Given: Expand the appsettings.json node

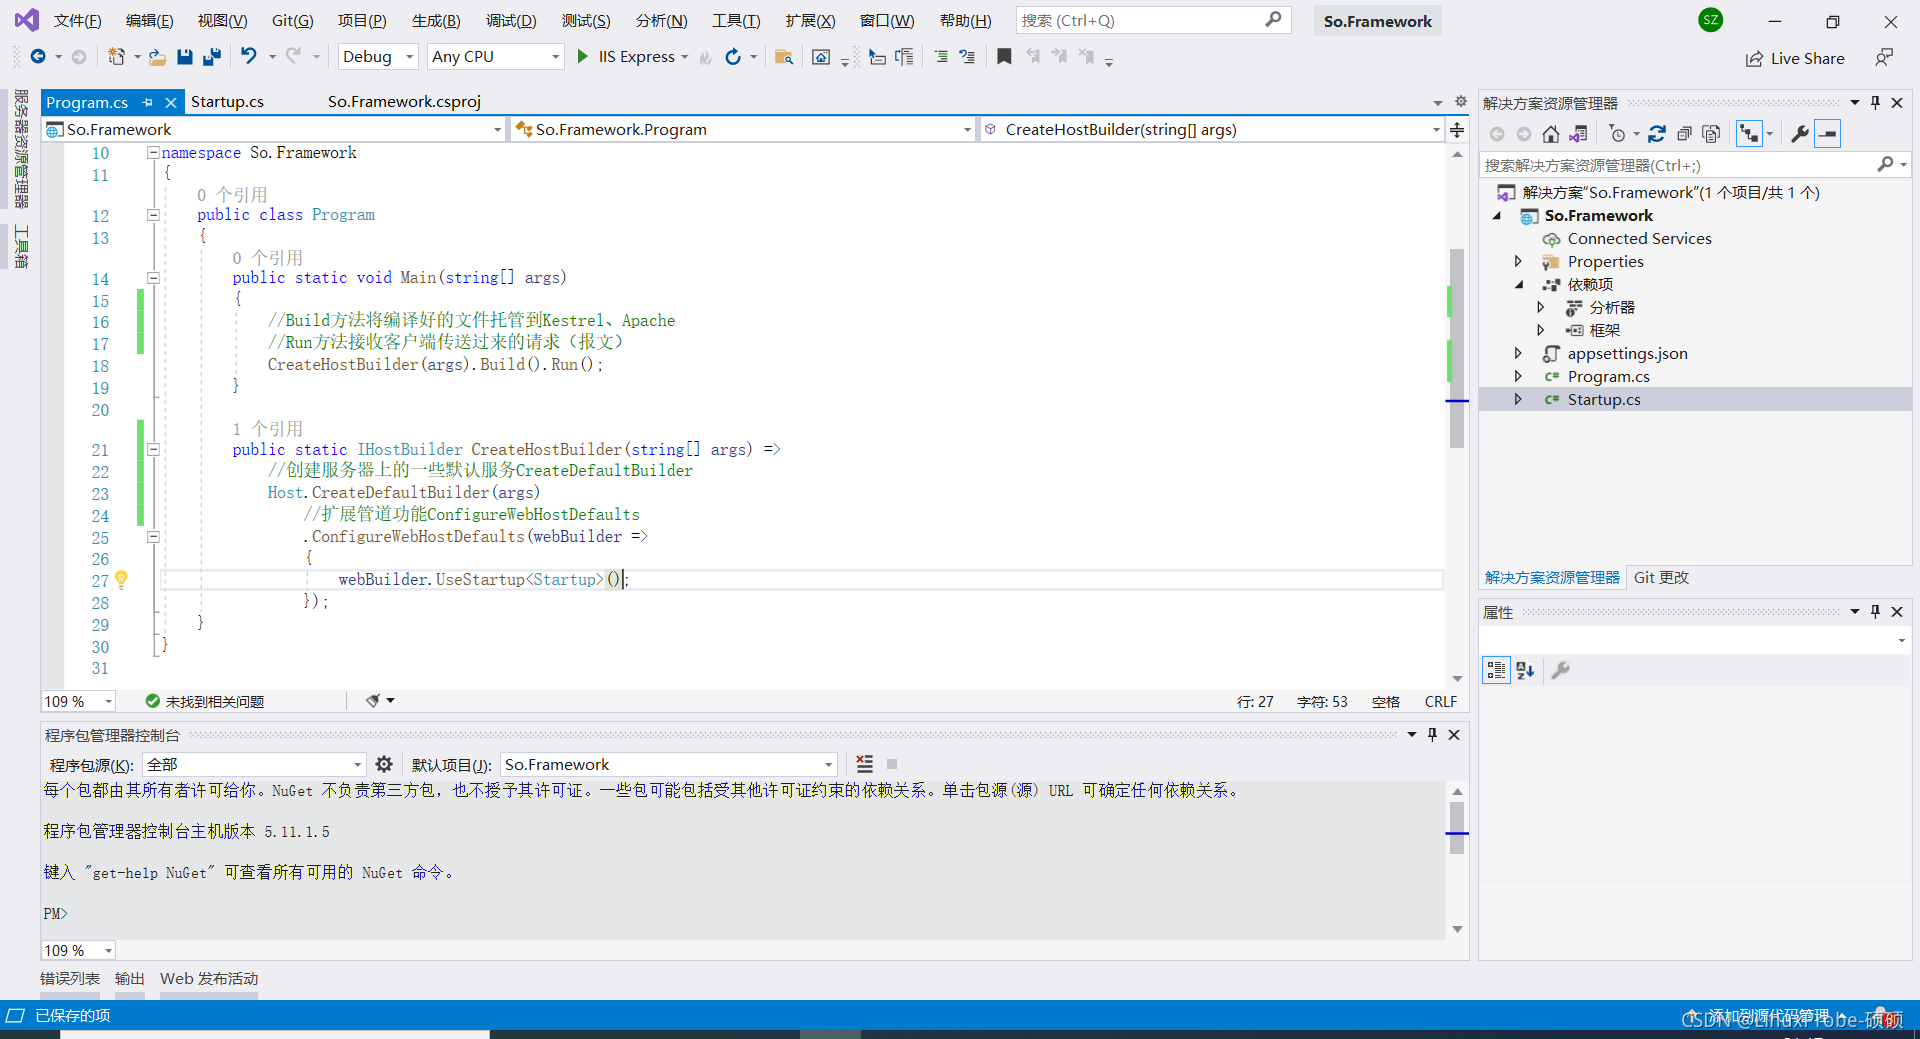Looking at the screenshot, I should [1518, 354].
